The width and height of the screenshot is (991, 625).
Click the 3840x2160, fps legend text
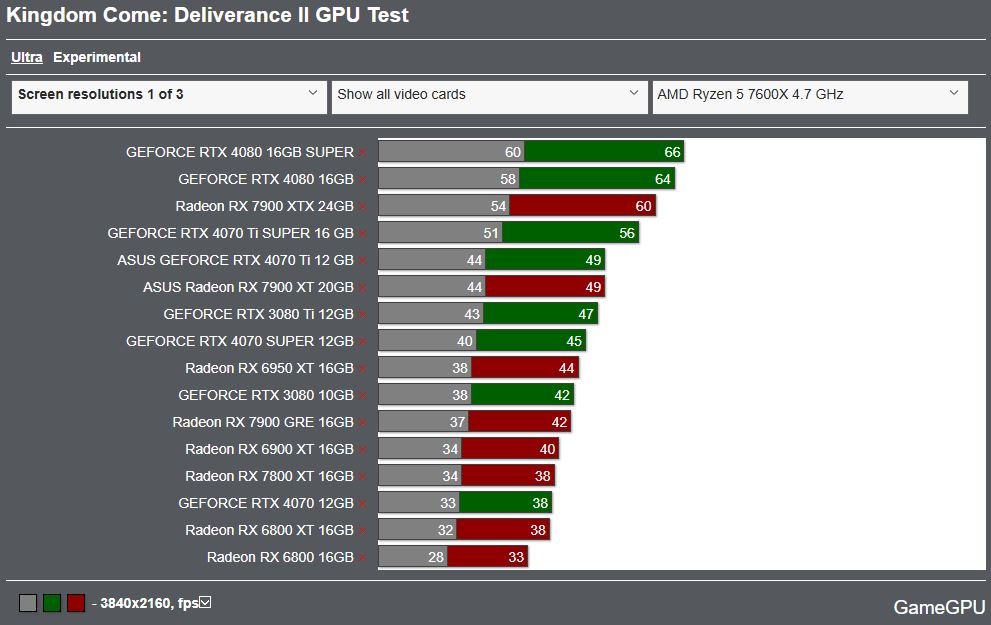click(149, 604)
